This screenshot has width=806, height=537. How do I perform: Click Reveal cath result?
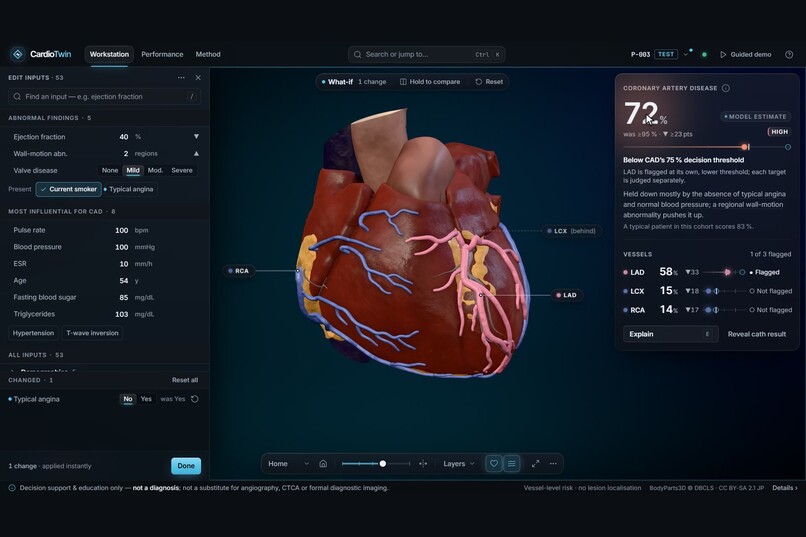pos(757,334)
